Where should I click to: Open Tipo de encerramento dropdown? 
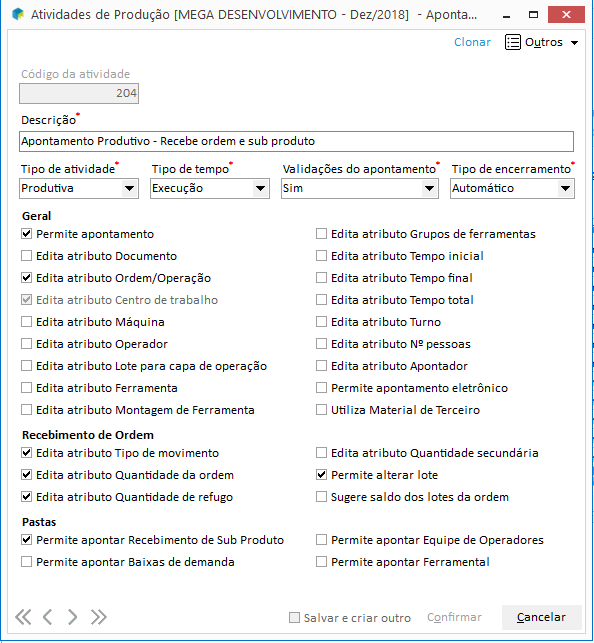[x=512, y=188]
